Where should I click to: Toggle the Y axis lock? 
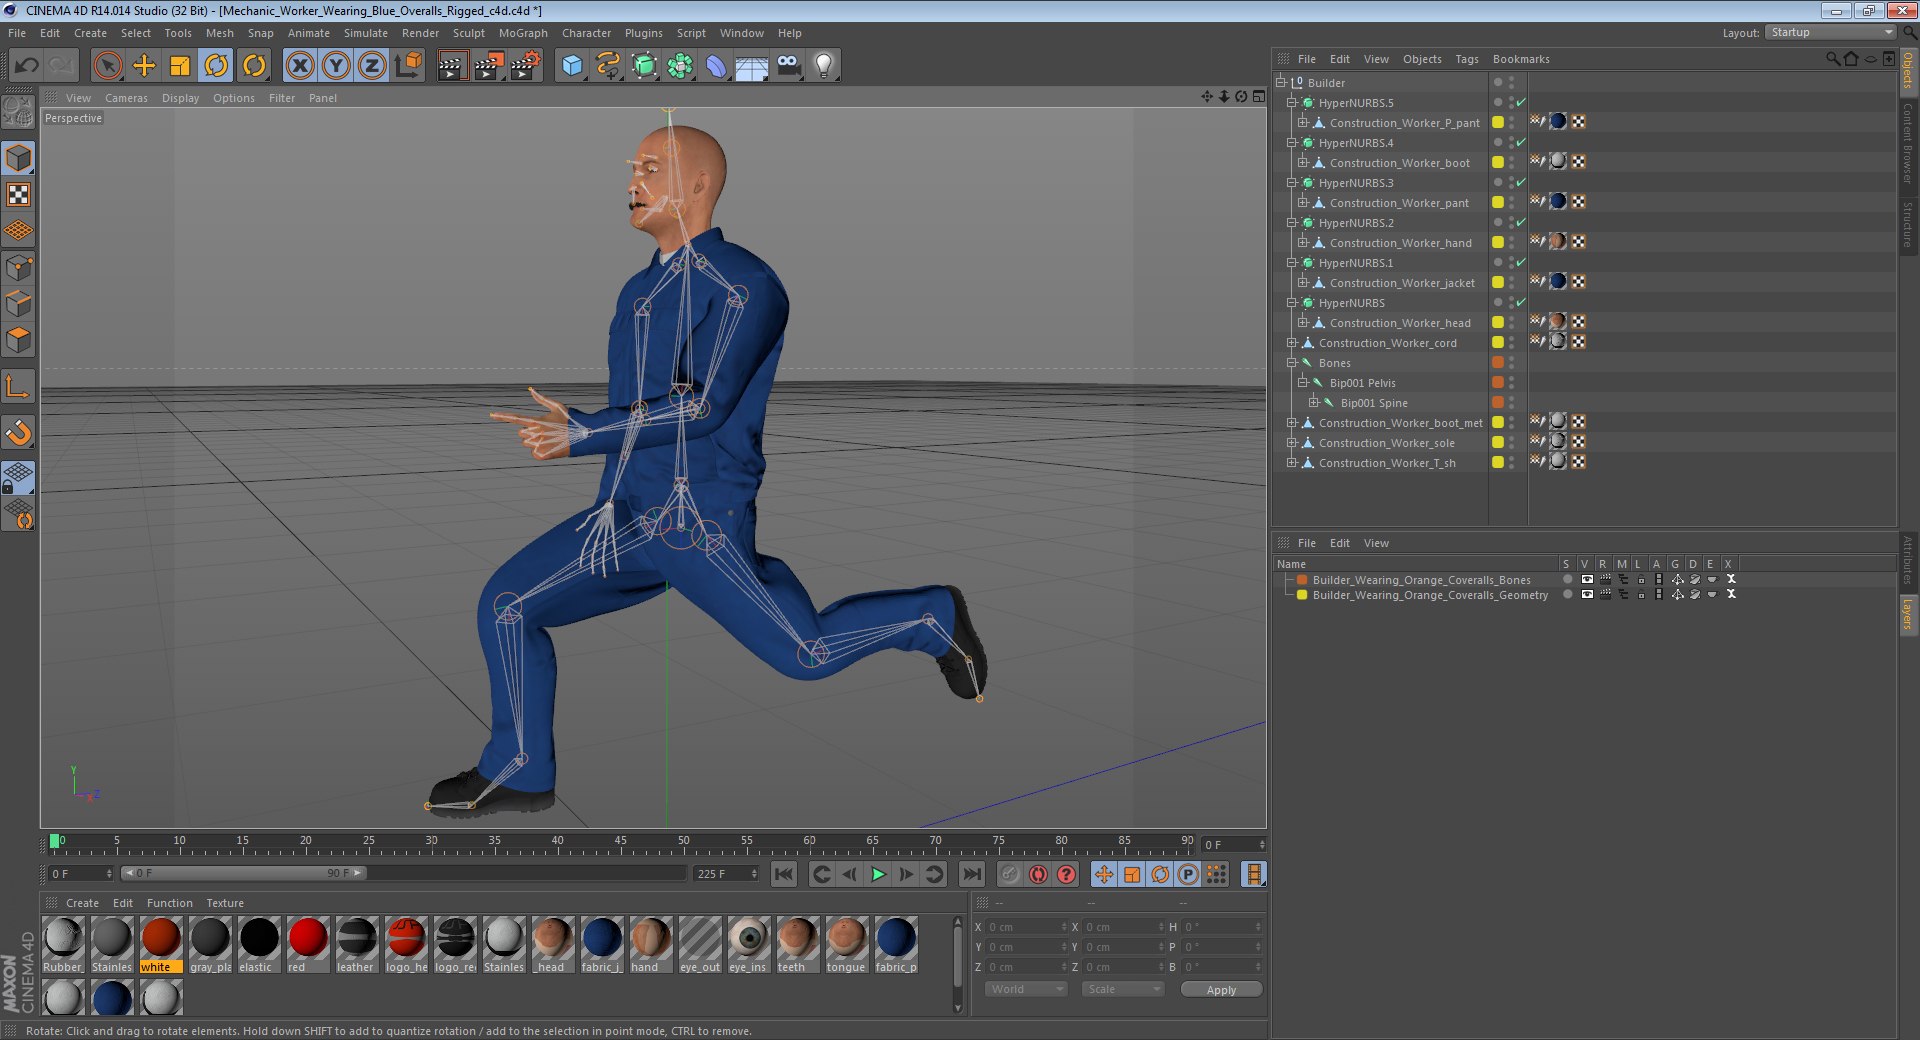coord(336,66)
